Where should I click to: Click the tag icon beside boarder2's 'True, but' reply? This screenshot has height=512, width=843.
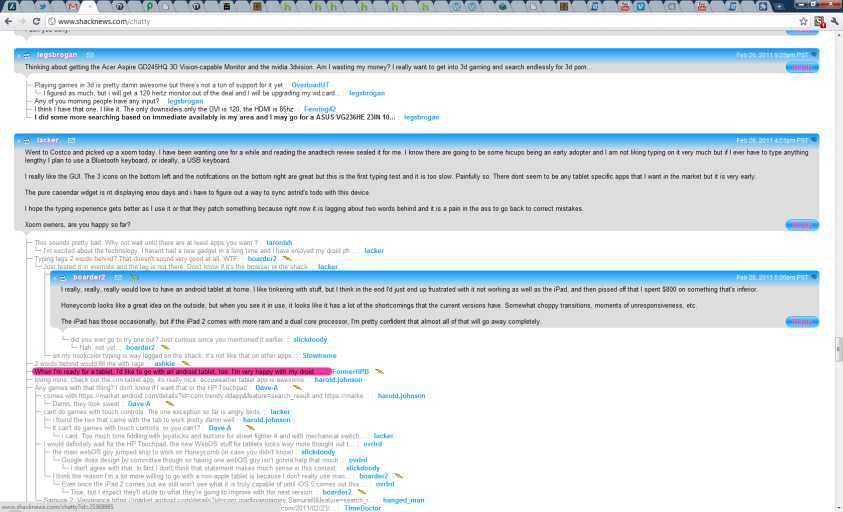click(x=362, y=492)
